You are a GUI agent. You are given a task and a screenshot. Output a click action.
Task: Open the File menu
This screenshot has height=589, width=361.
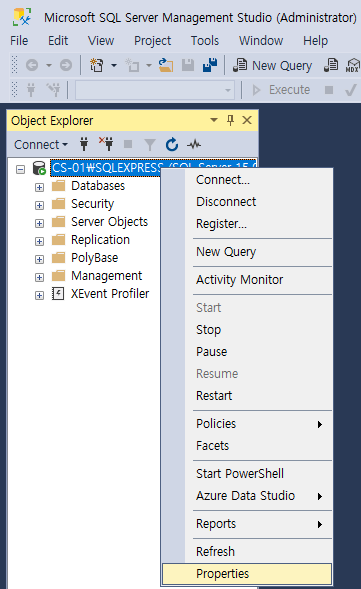click(x=19, y=41)
